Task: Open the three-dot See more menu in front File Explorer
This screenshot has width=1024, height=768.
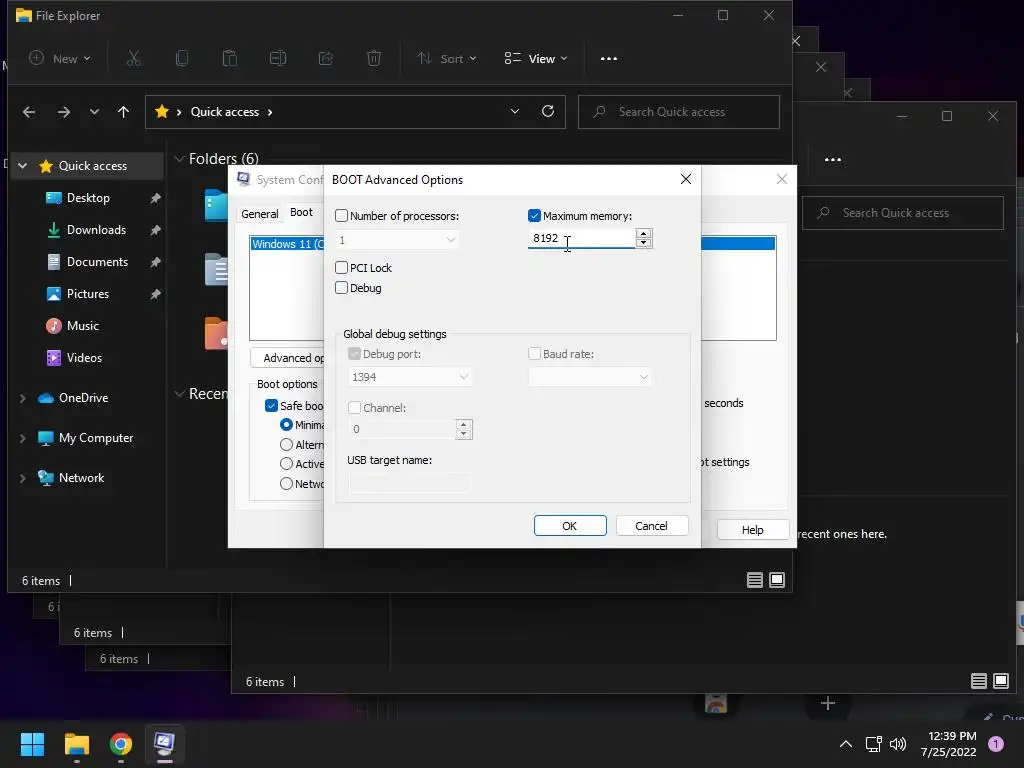Action: click(x=609, y=59)
